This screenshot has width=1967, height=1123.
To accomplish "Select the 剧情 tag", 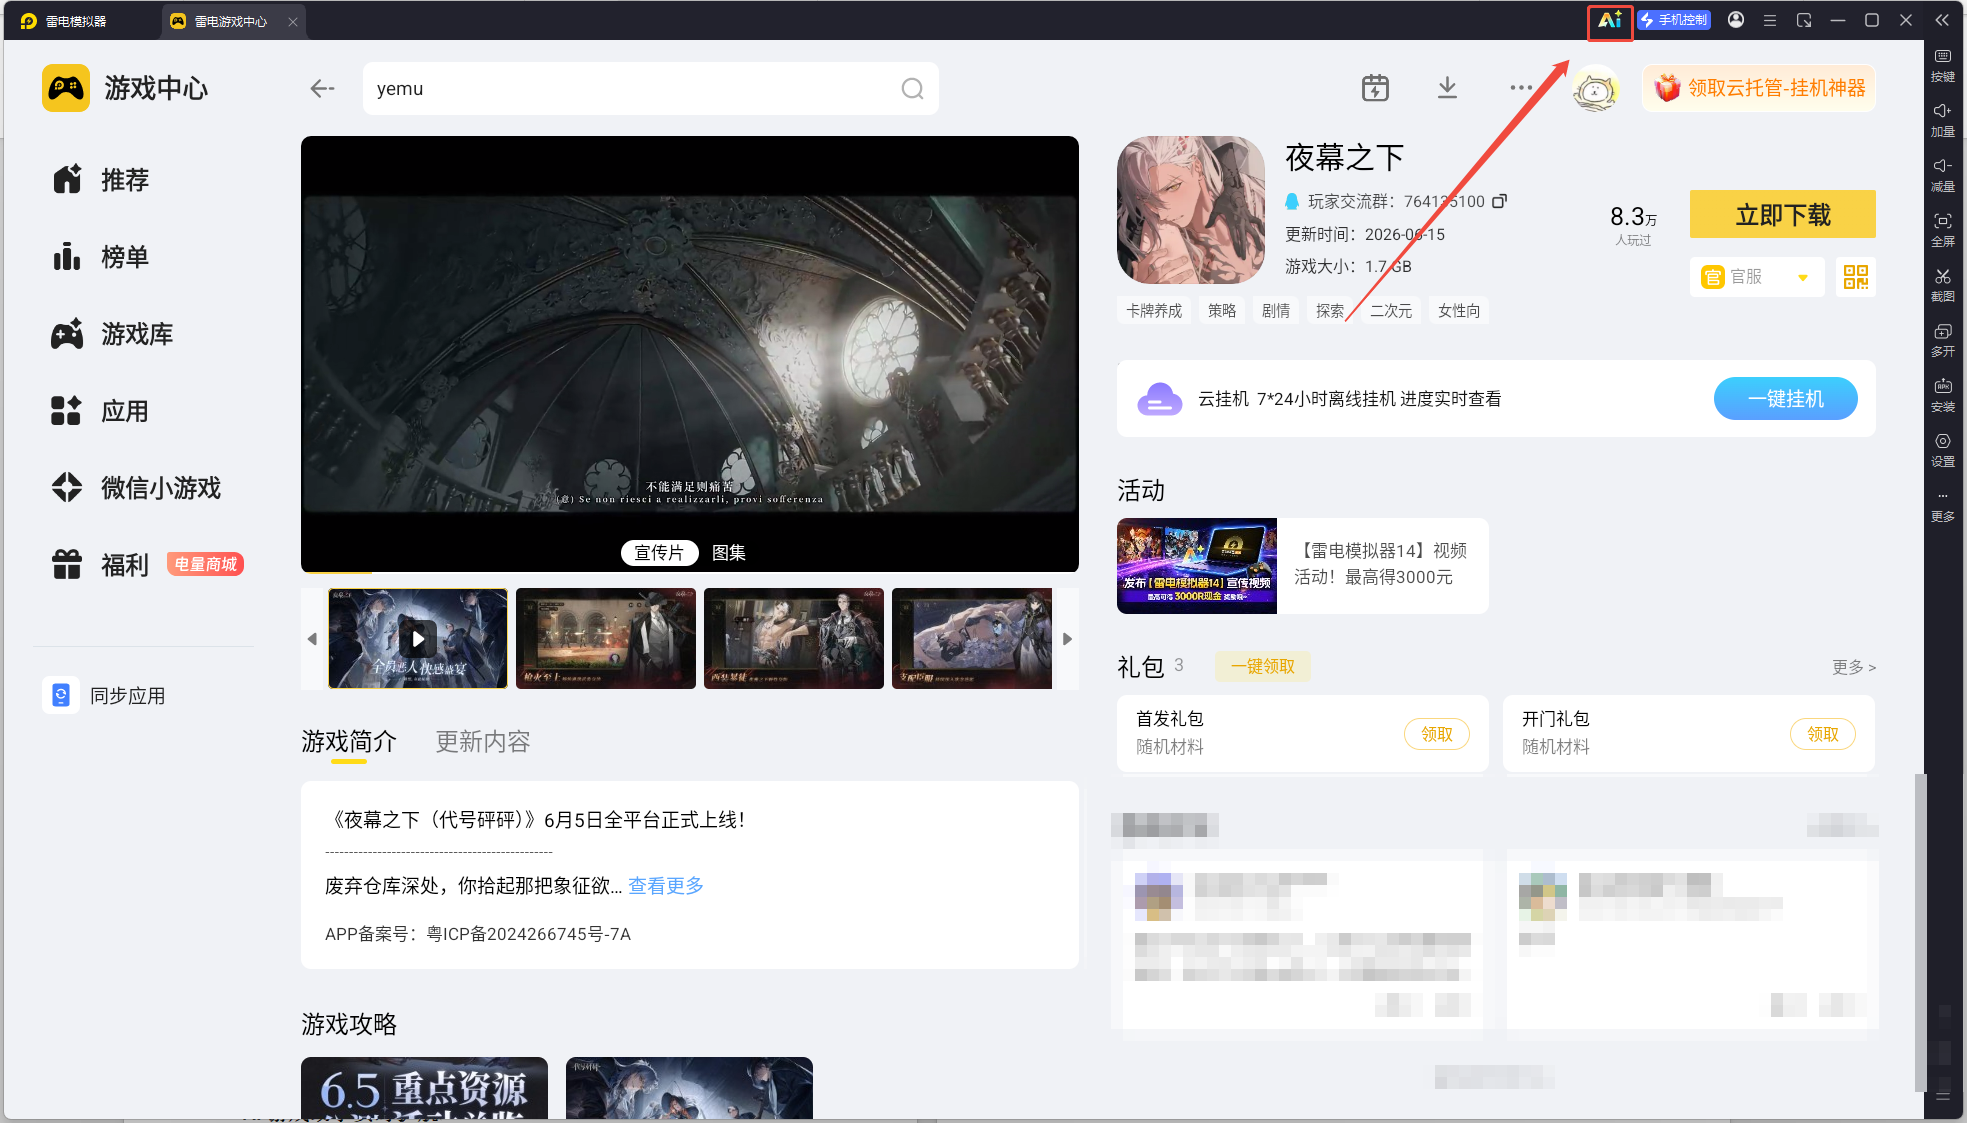I will [x=1276, y=311].
